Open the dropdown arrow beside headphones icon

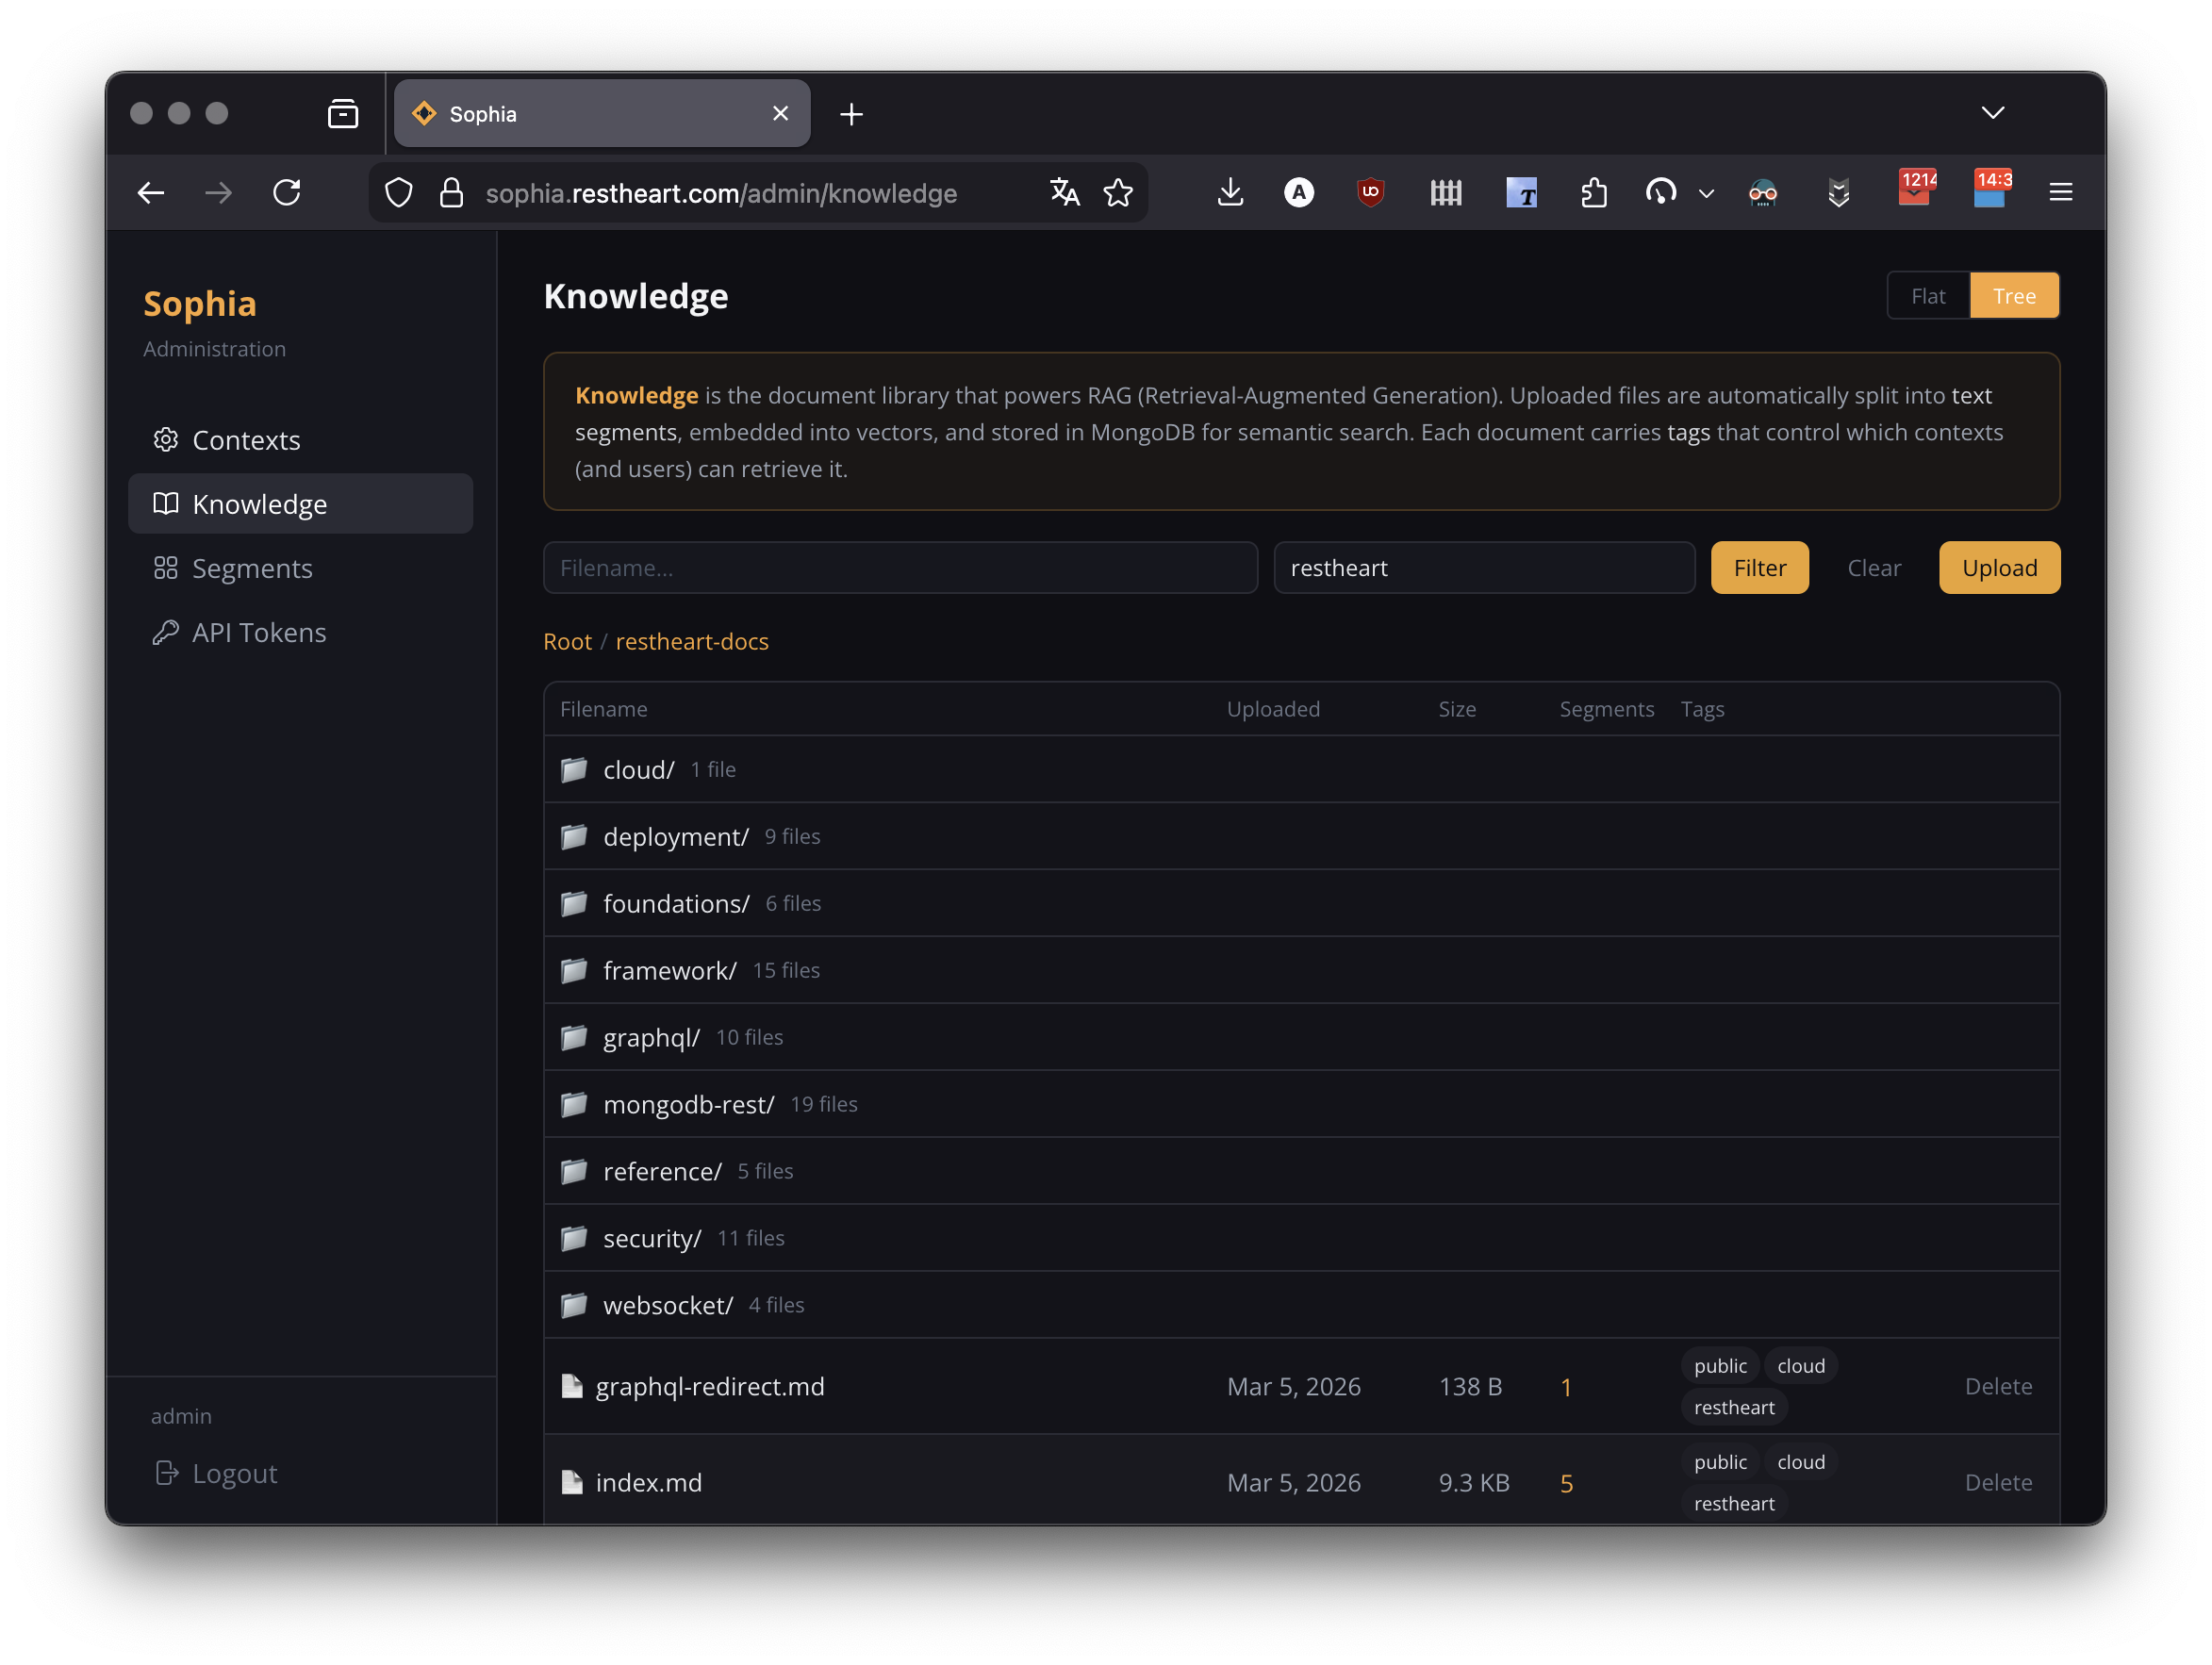pos(1706,194)
